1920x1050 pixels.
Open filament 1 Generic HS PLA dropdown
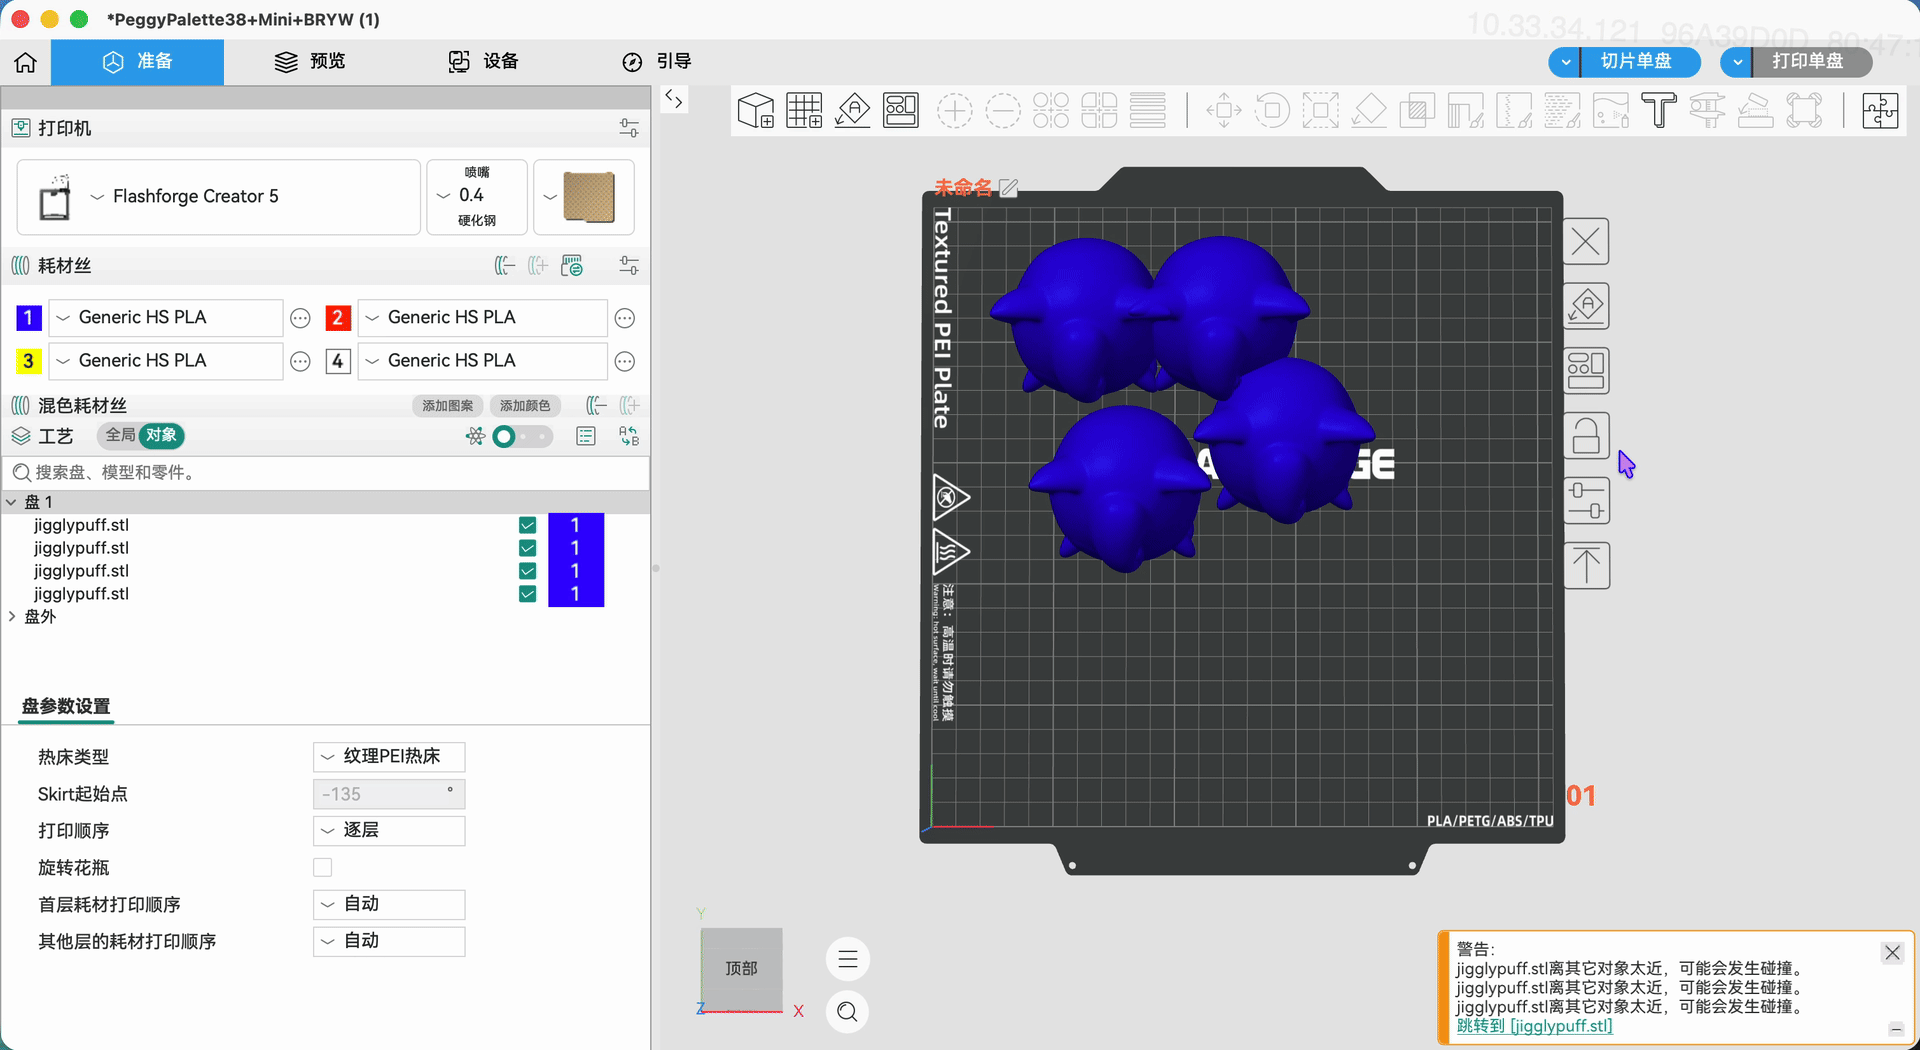(x=166, y=318)
